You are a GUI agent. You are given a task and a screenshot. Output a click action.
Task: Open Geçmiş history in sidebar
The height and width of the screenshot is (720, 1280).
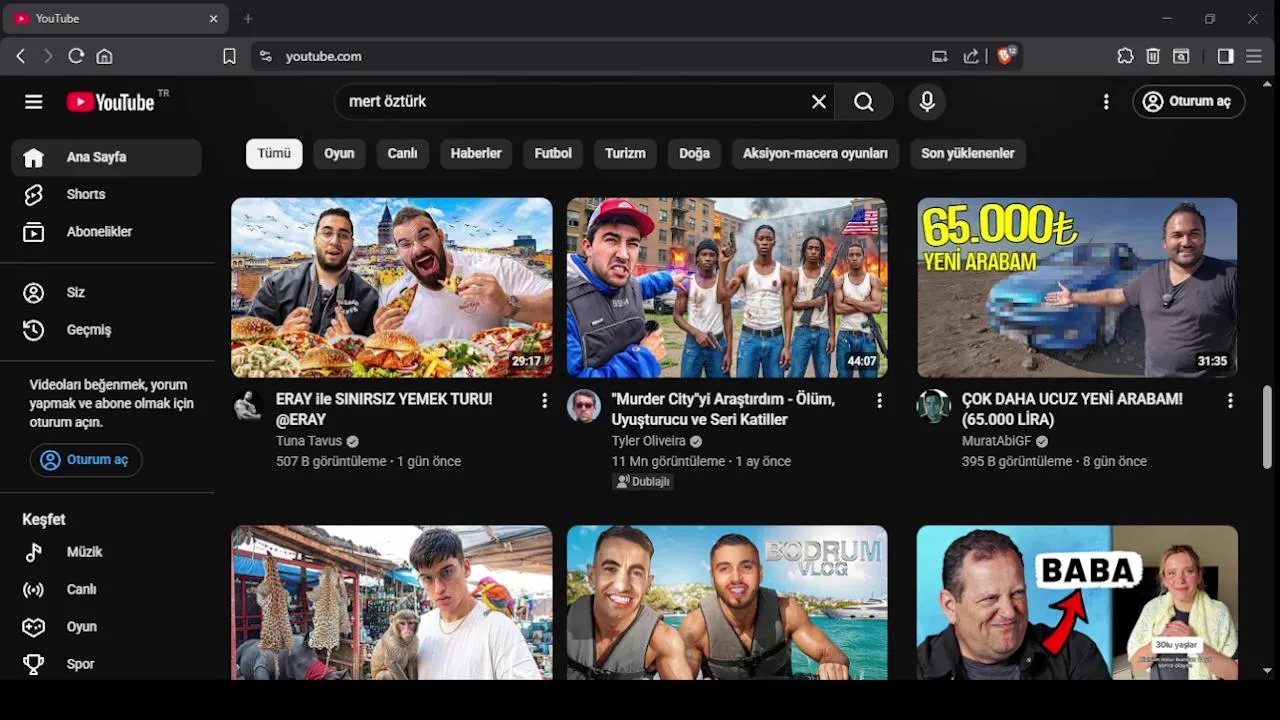coord(107,329)
